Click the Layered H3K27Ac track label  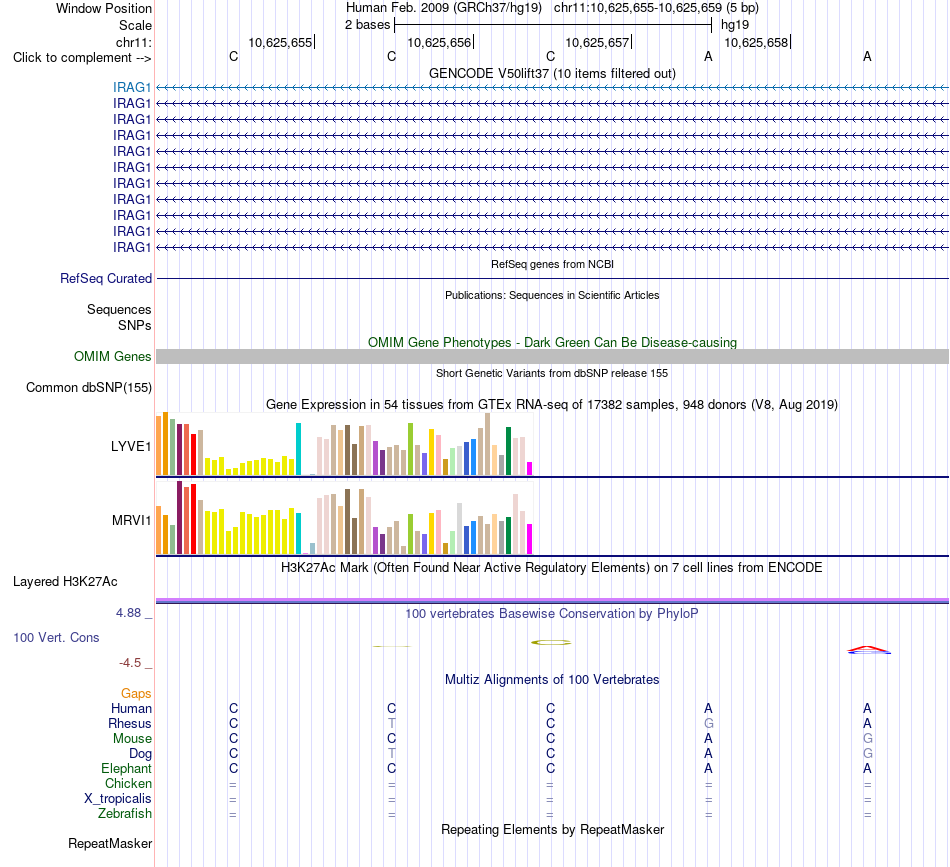pyautogui.click(x=65, y=582)
